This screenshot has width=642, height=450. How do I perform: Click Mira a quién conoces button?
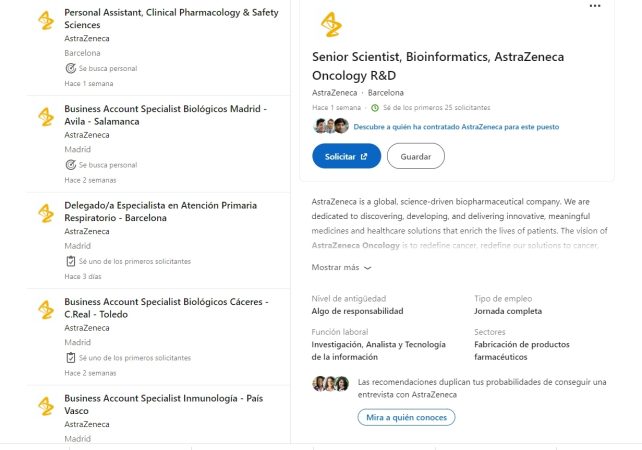click(x=406, y=417)
